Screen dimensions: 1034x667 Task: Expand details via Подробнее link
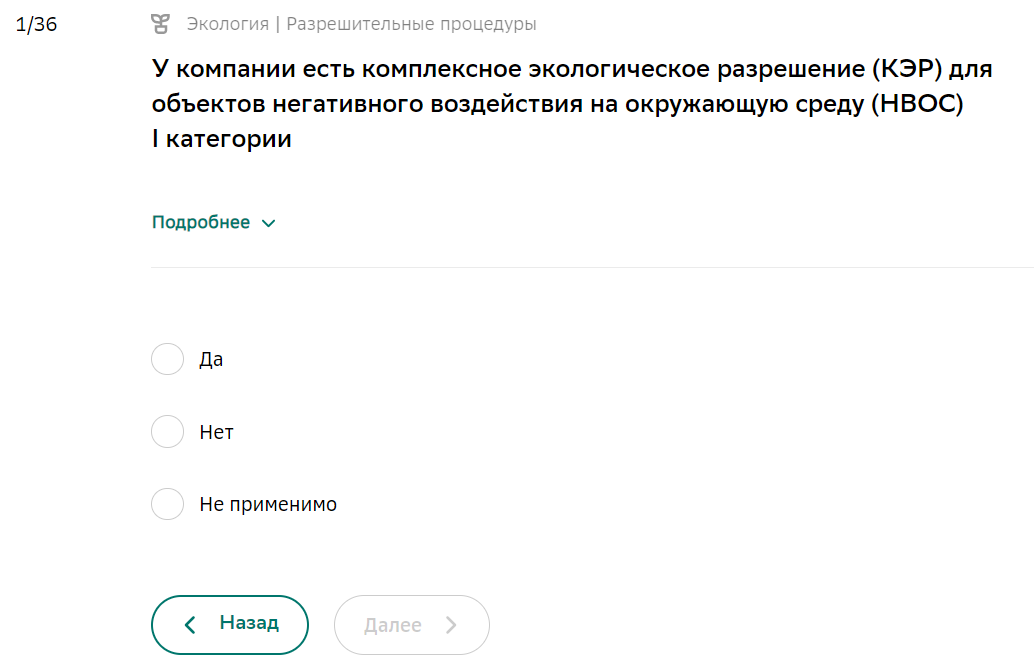pyautogui.click(x=201, y=222)
